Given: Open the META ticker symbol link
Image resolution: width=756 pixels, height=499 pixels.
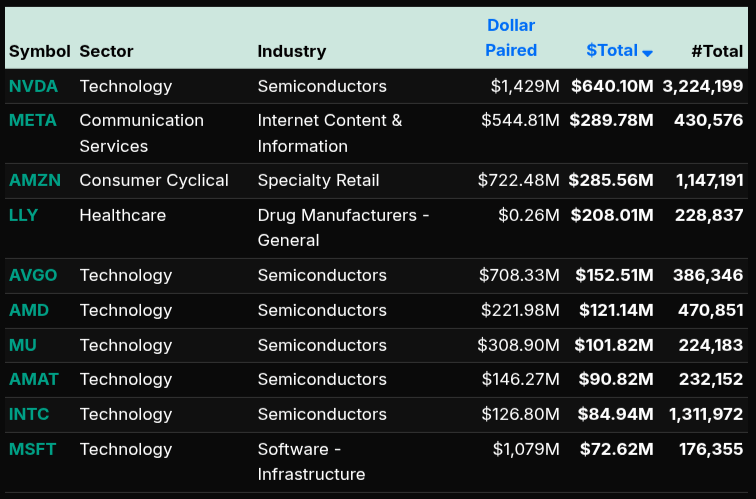Looking at the screenshot, I should (x=33, y=120).
